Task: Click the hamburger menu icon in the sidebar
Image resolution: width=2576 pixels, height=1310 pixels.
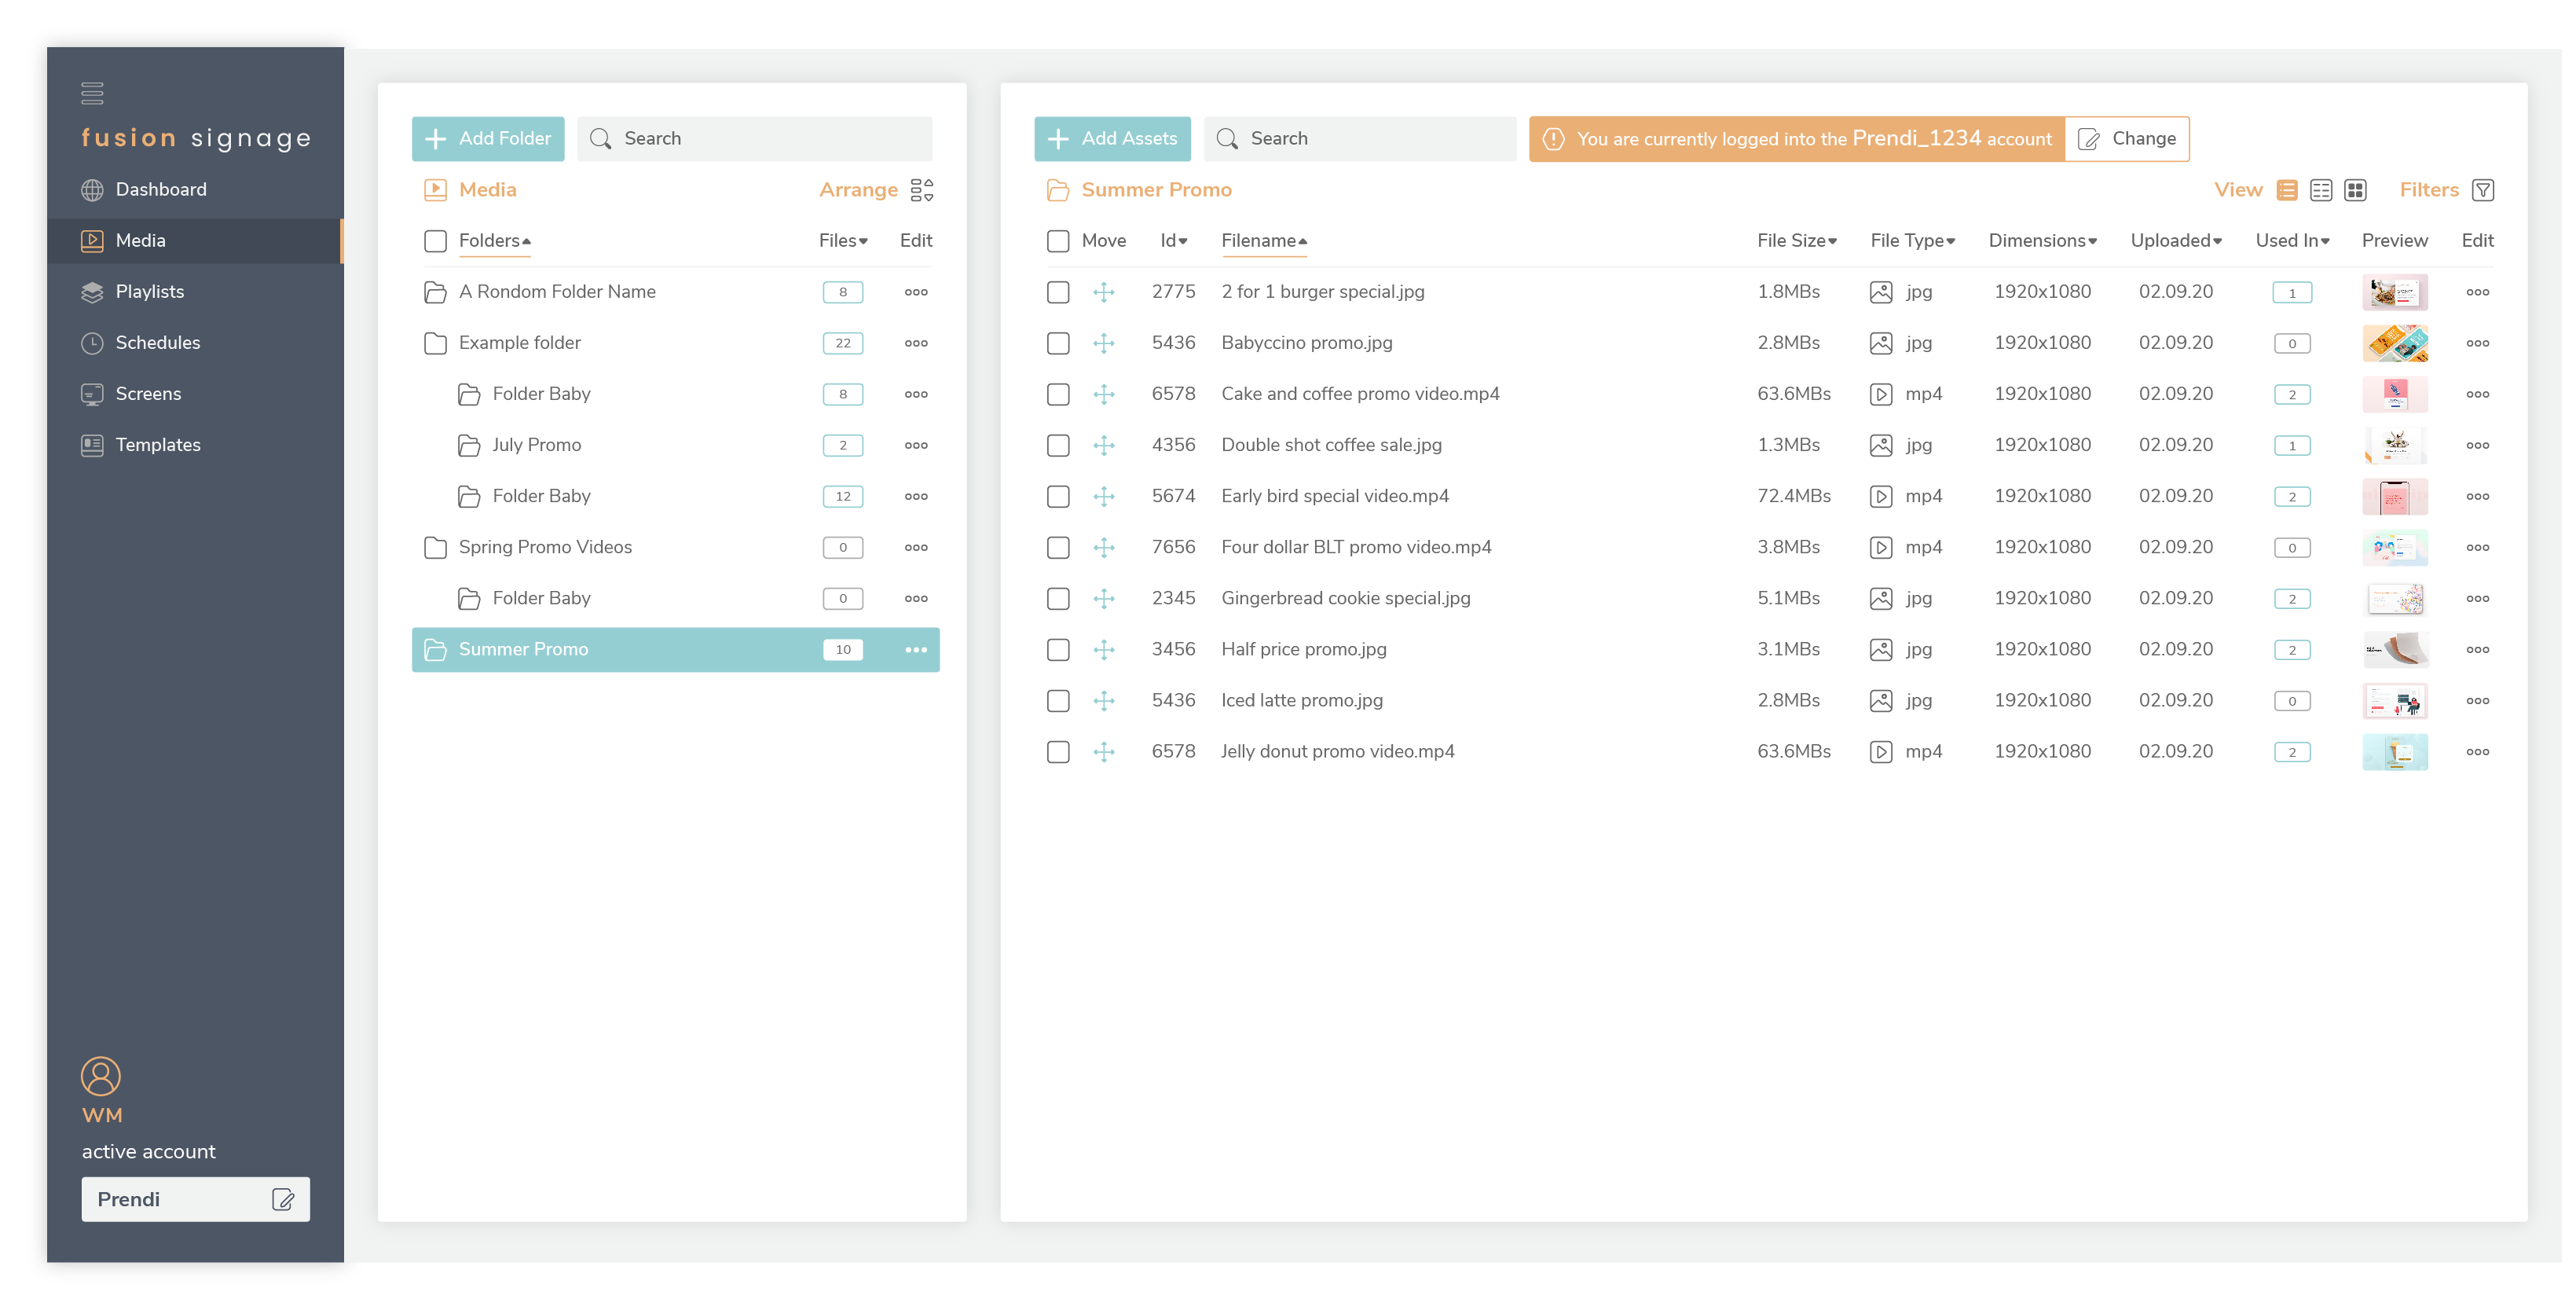Action: coord(92,93)
